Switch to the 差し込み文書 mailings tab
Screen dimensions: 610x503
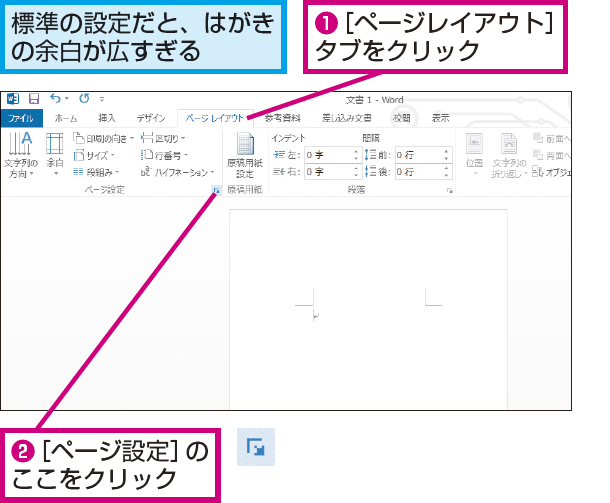[x=346, y=118]
